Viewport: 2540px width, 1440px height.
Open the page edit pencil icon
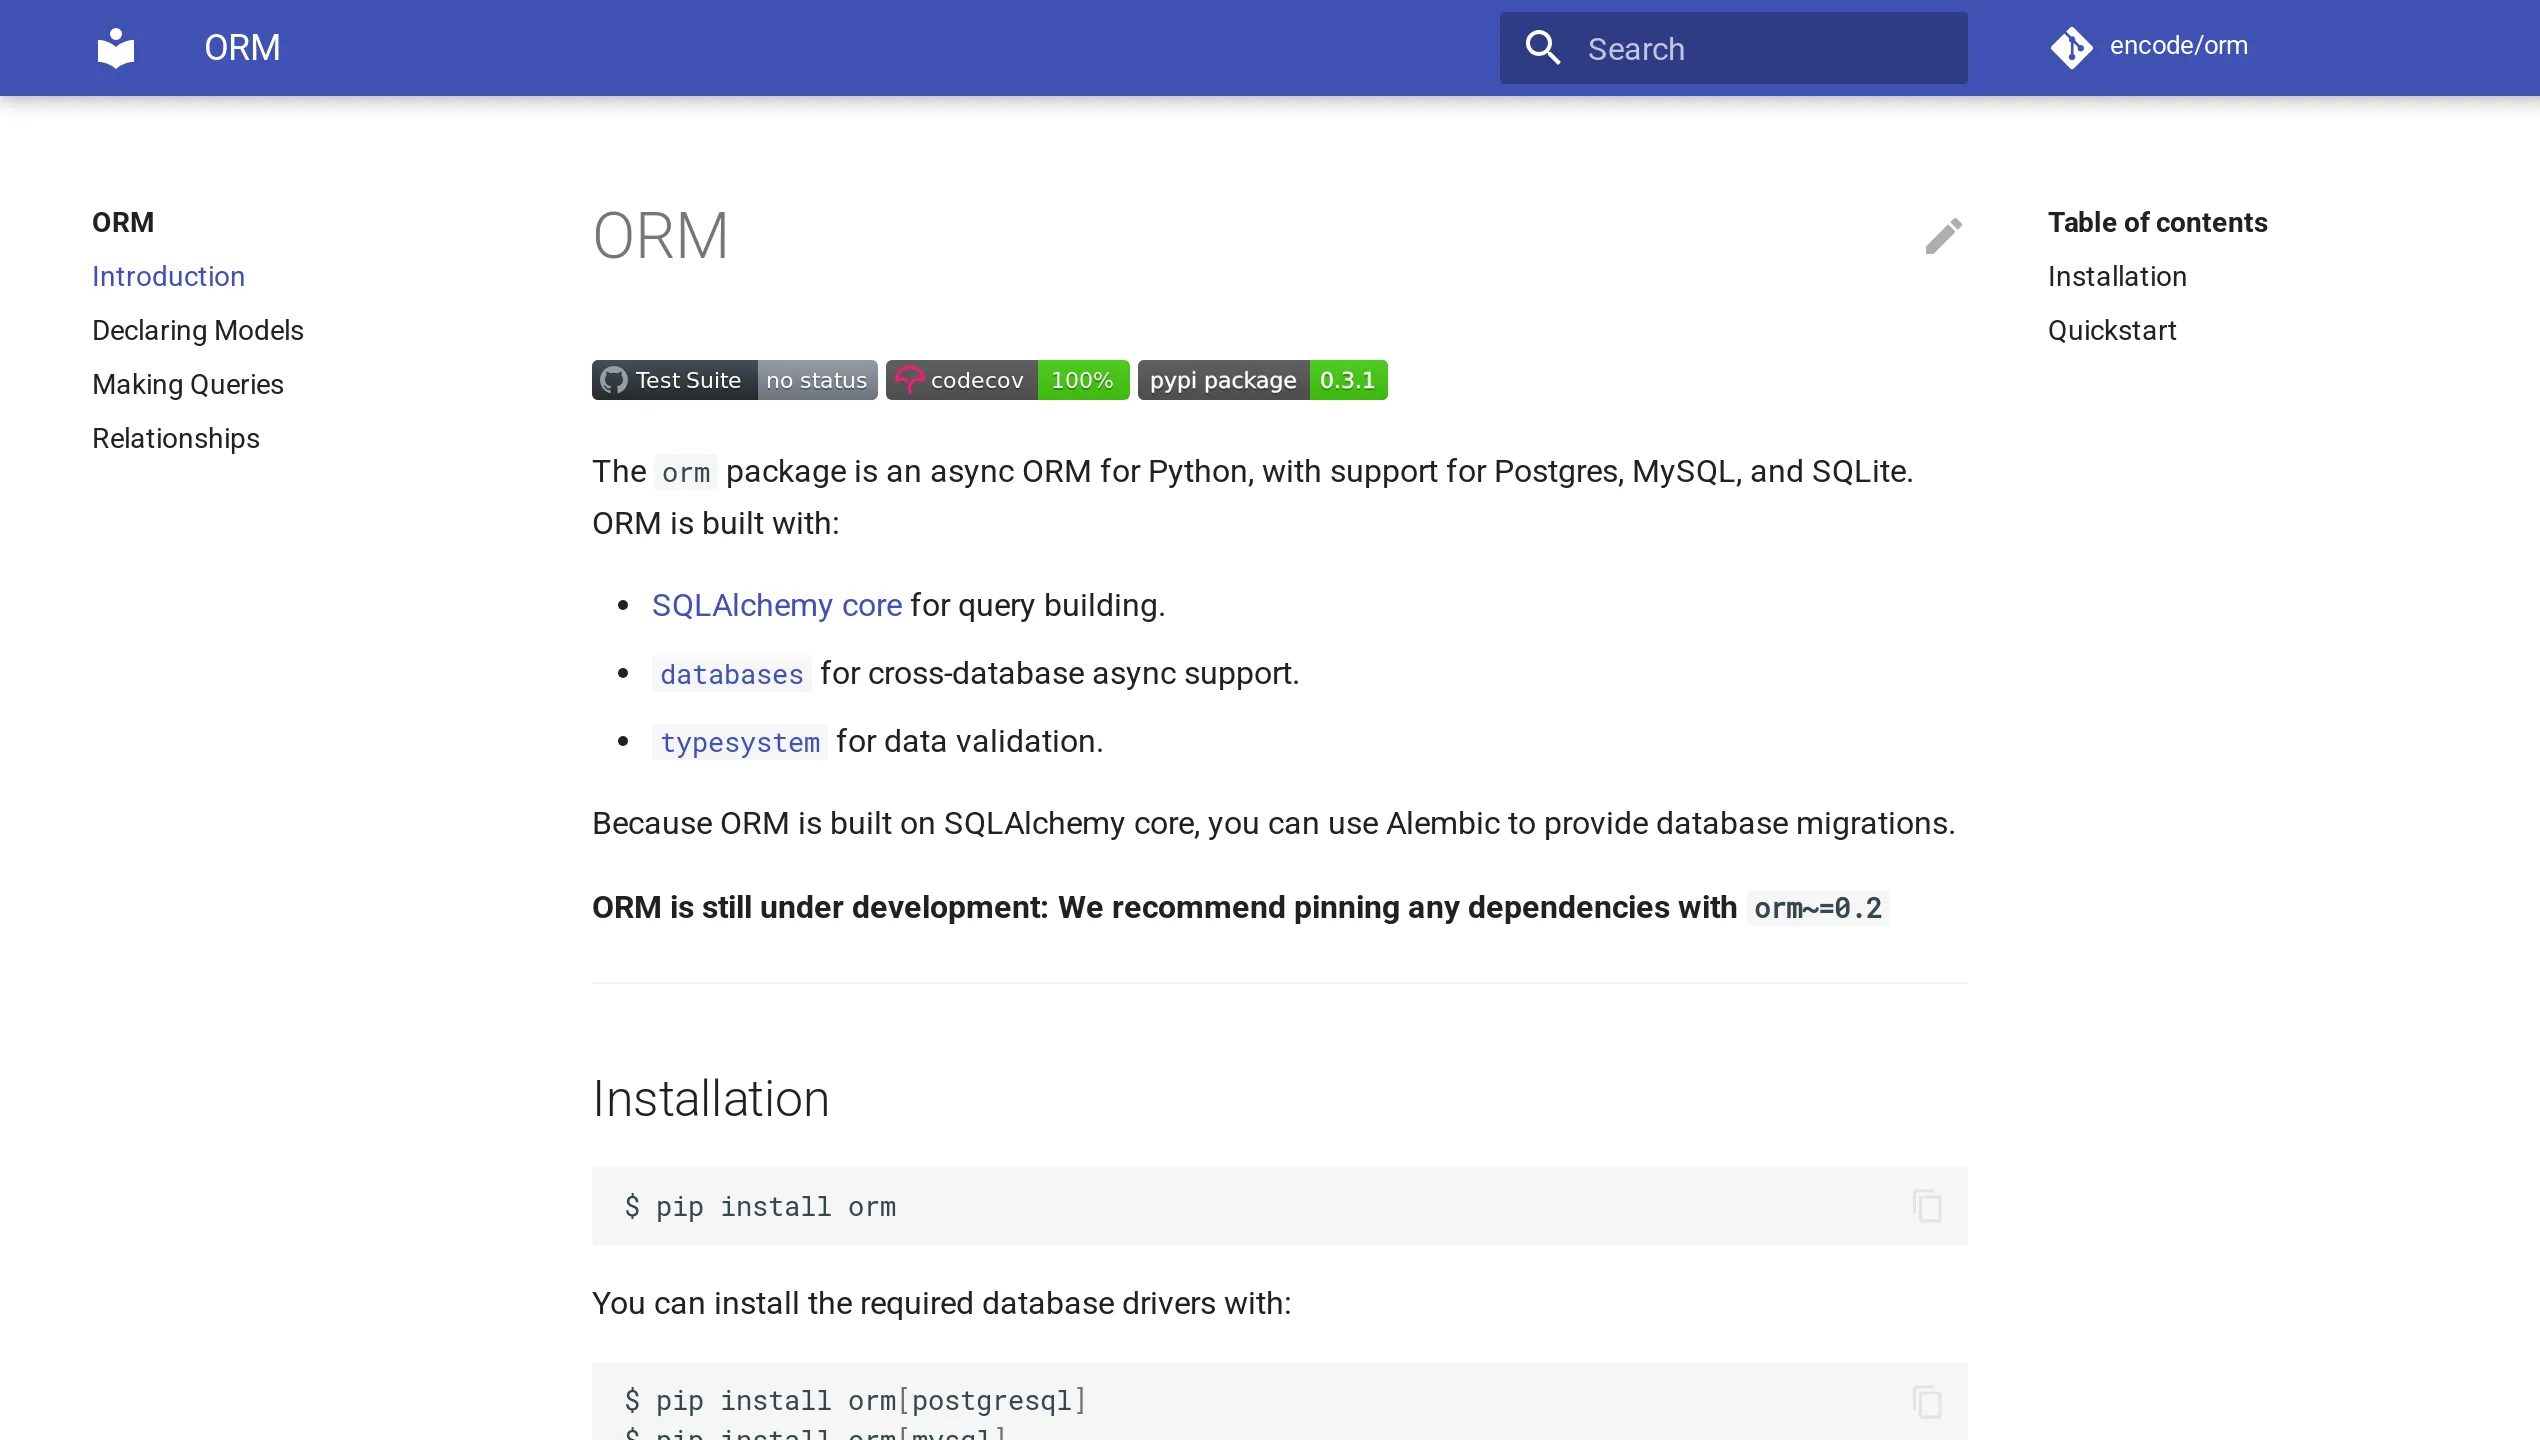coord(1942,236)
